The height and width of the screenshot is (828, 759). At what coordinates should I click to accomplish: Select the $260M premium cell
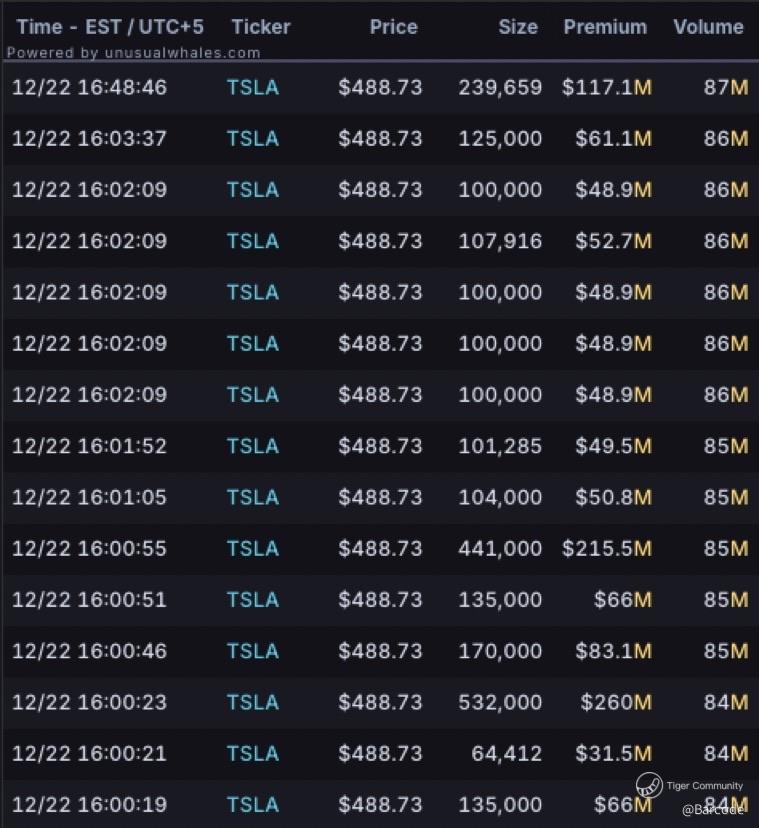coord(614,703)
